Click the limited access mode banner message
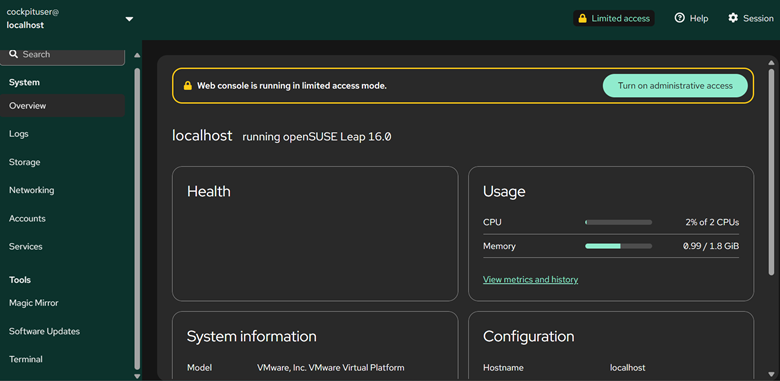Viewport: 780px width, 381px height. click(292, 86)
